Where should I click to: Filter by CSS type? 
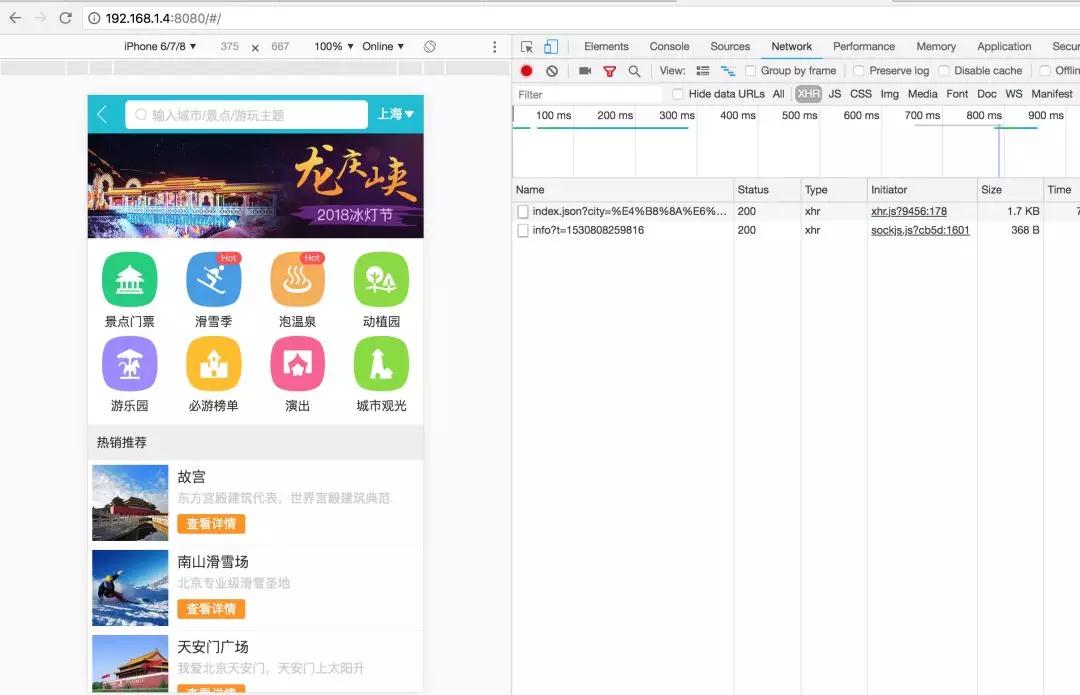point(860,94)
